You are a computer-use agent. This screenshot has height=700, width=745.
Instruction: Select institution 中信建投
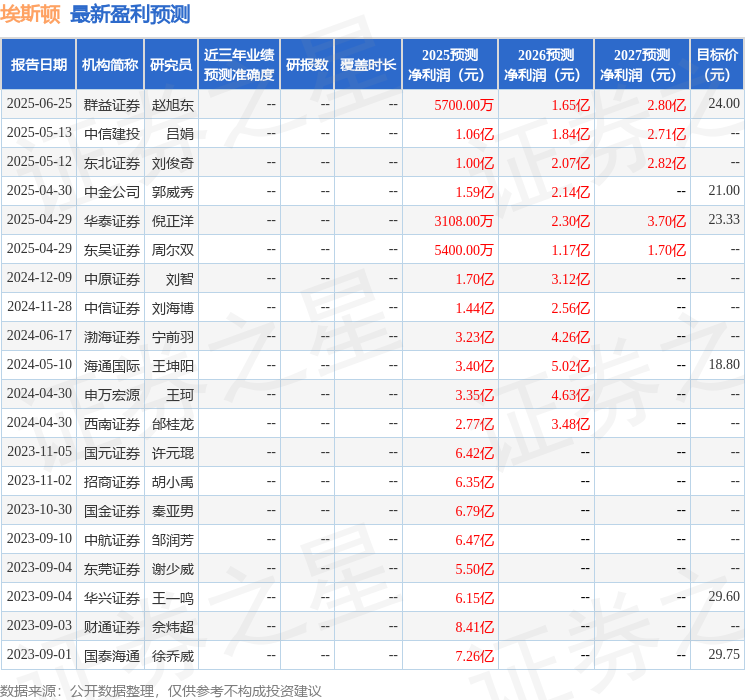(x=112, y=134)
